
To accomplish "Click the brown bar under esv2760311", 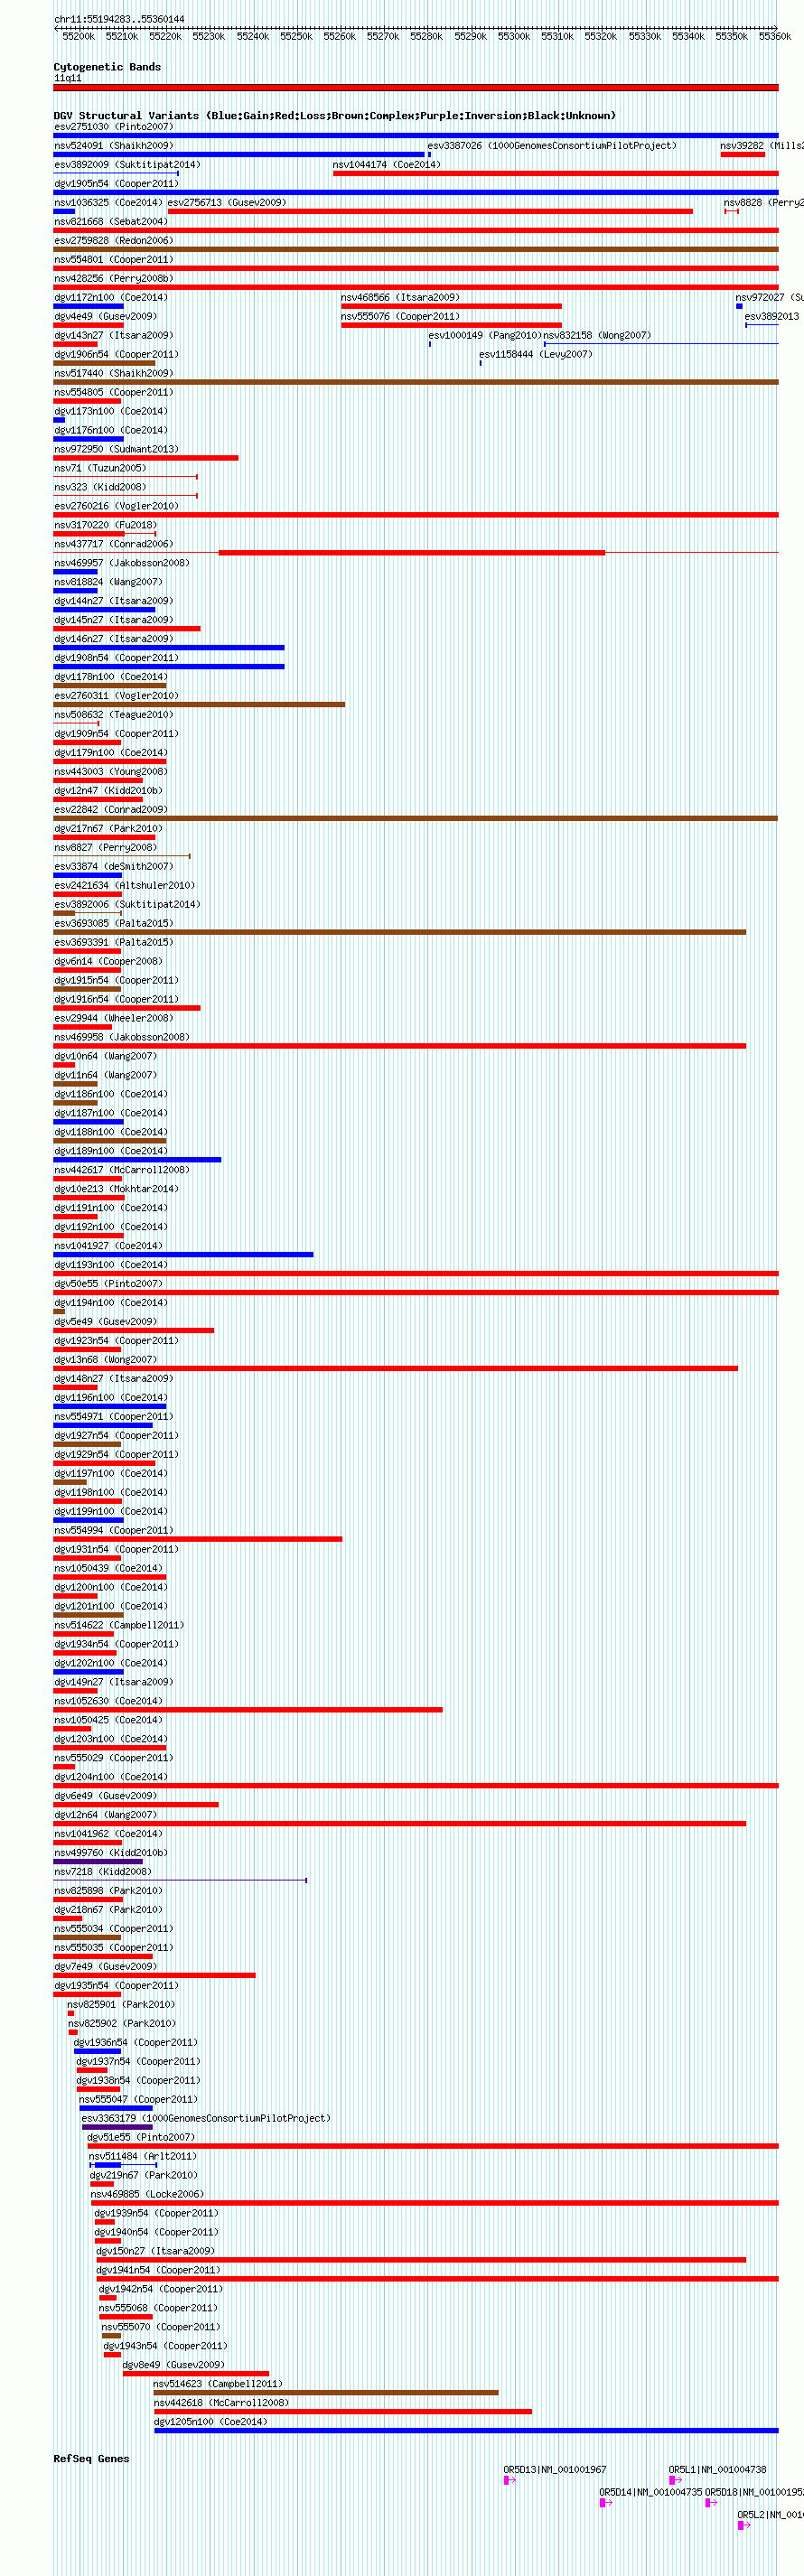I will (x=199, y=705).
